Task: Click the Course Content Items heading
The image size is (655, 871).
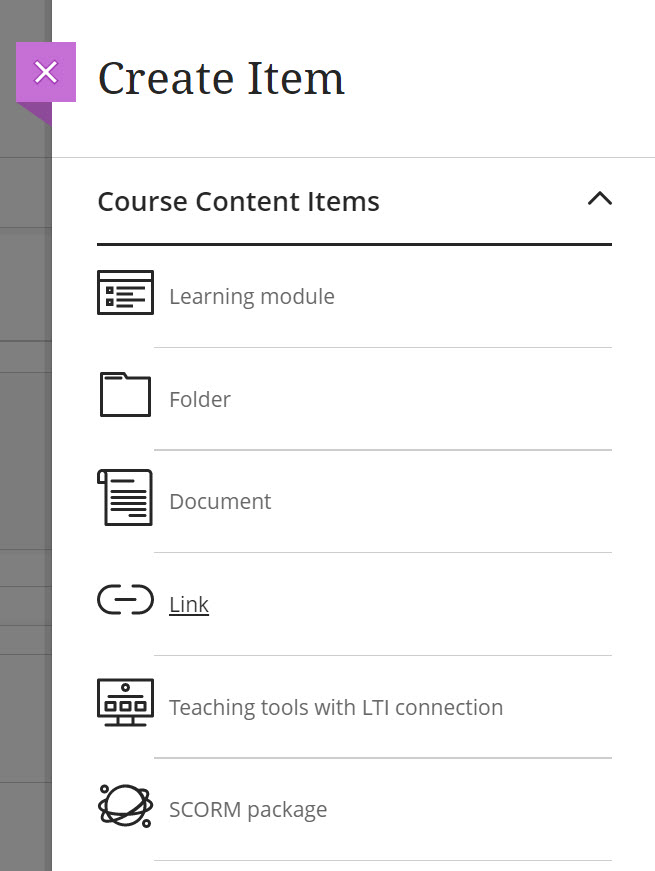Action: [x=238, y=202]
